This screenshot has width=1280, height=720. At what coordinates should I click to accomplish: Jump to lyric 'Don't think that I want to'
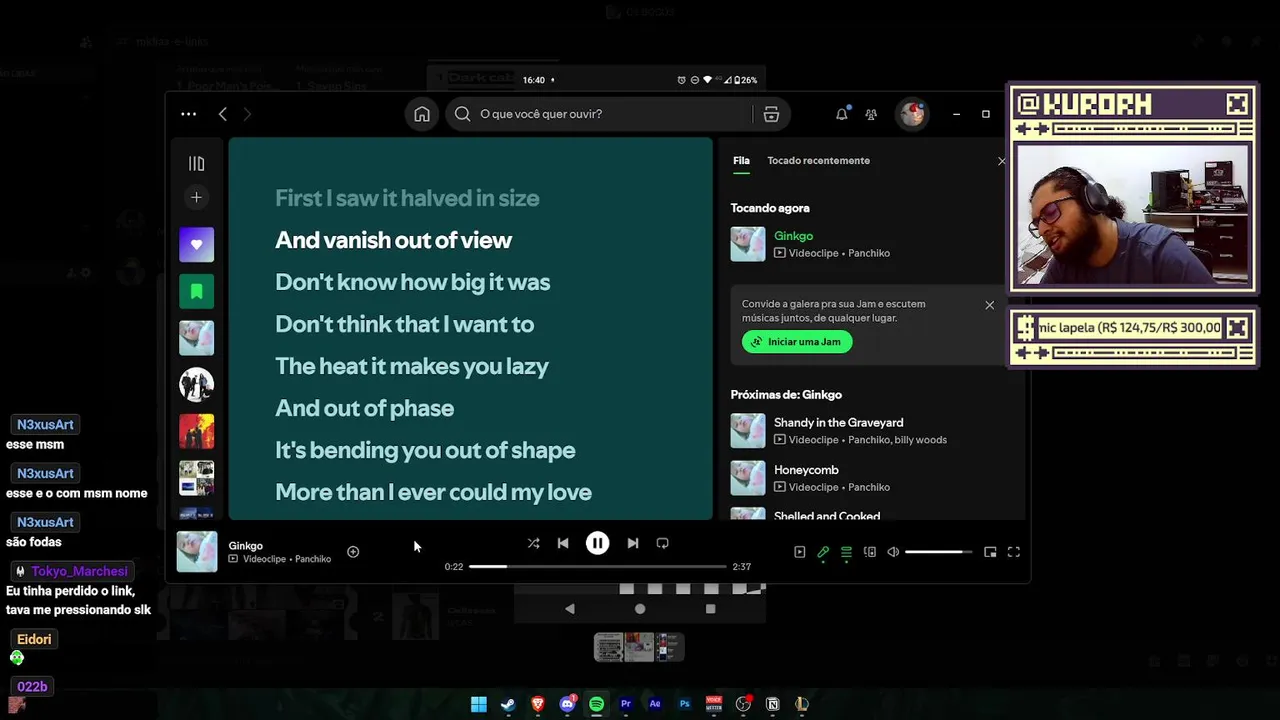(x=404, y=324)
